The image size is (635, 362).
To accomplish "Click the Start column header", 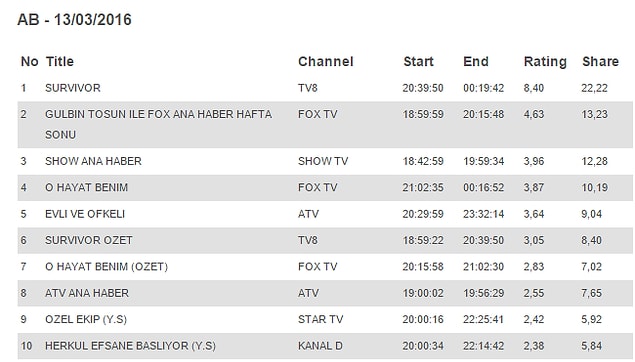I will click(x=418, y=62).
